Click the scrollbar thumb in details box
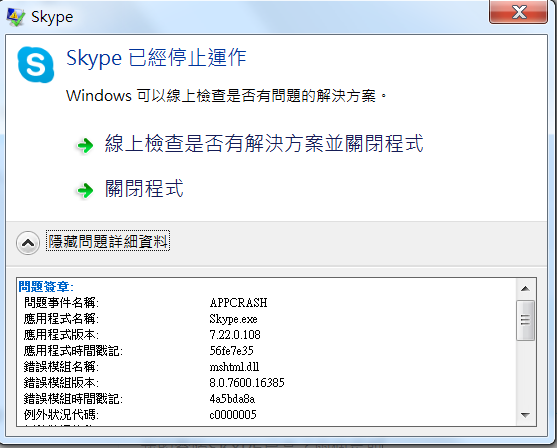This screenshot has height=448, width=557. tap(525, 320)
